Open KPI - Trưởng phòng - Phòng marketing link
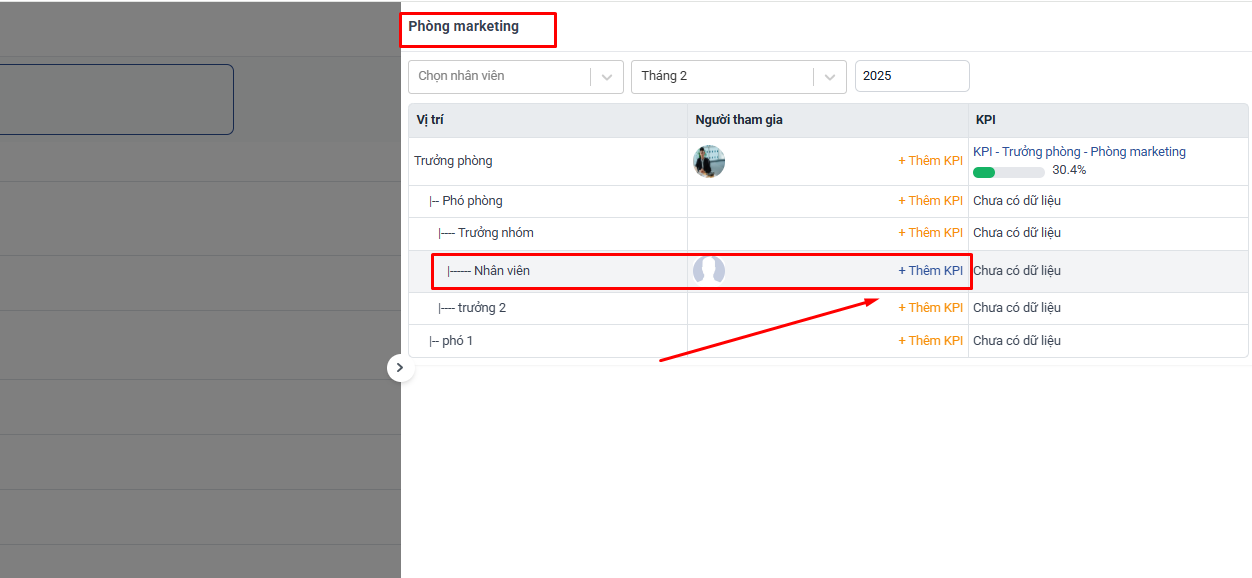This screenshot has height=578, width=1252. (1079, 152)
